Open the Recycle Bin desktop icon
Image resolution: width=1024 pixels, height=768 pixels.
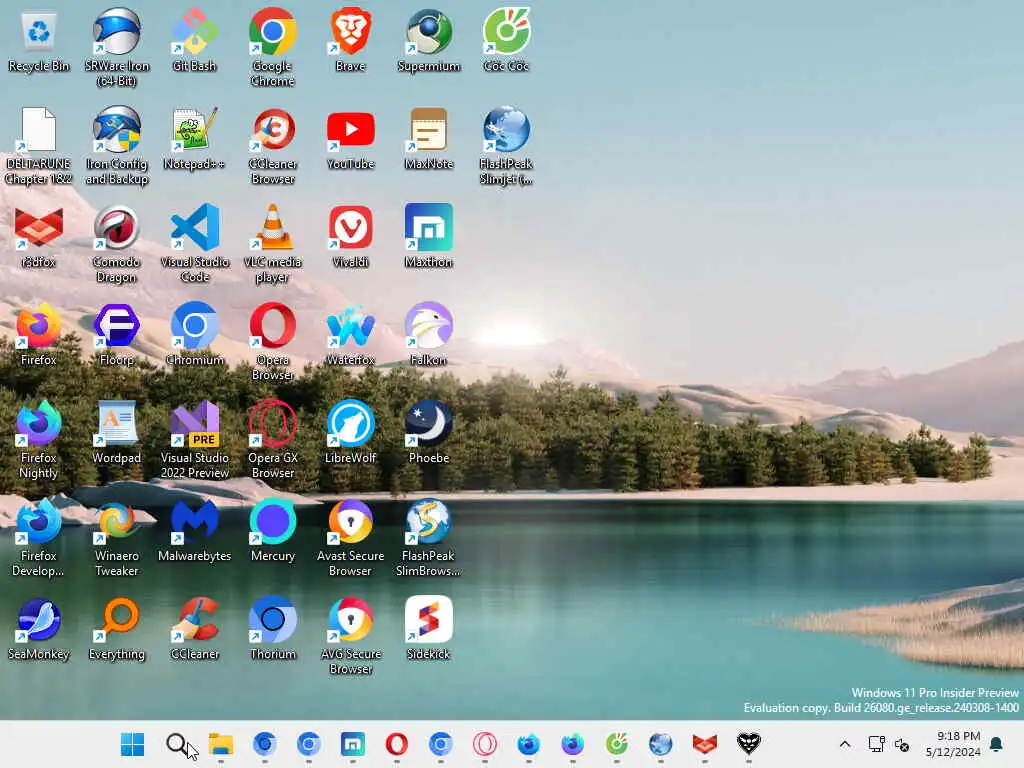pos(39,40)
